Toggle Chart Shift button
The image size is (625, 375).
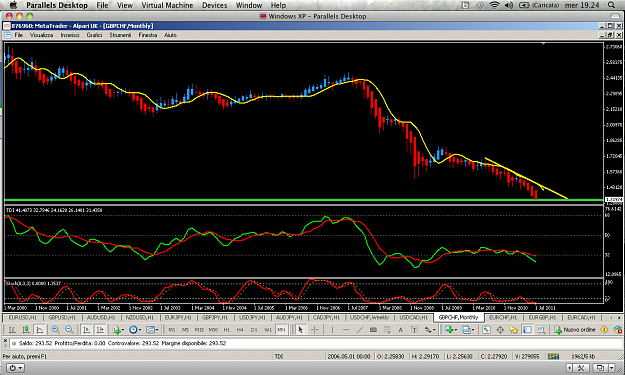coord(100,330)
